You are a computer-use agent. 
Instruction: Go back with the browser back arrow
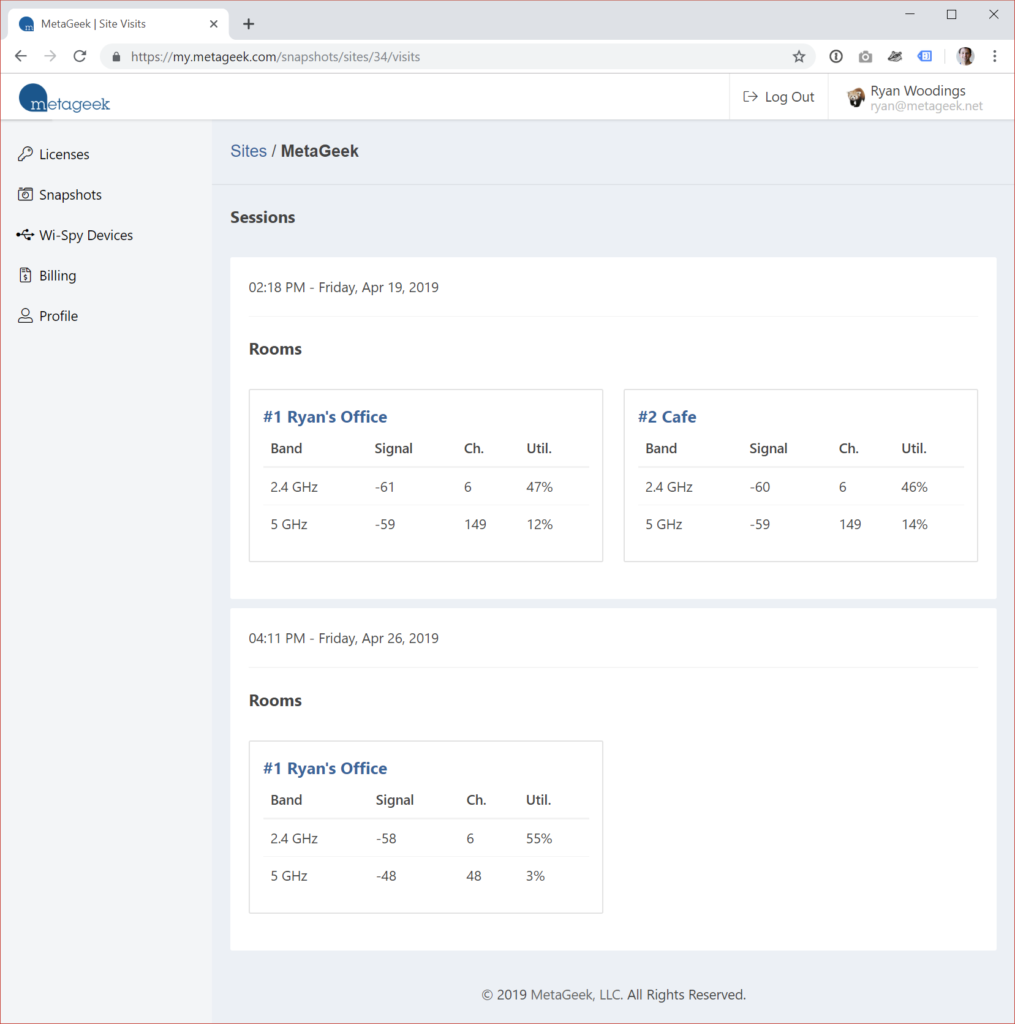21,56
